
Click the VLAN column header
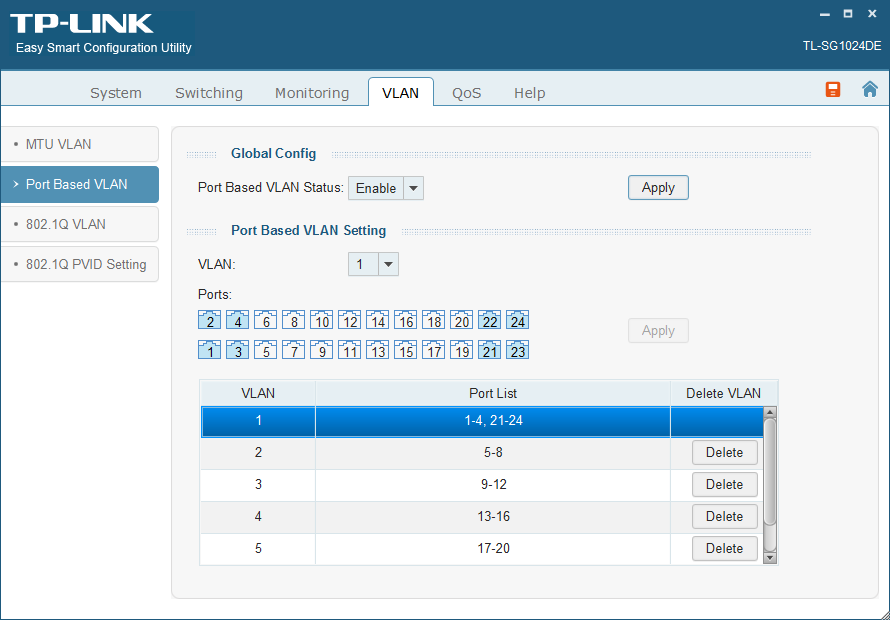258,393
